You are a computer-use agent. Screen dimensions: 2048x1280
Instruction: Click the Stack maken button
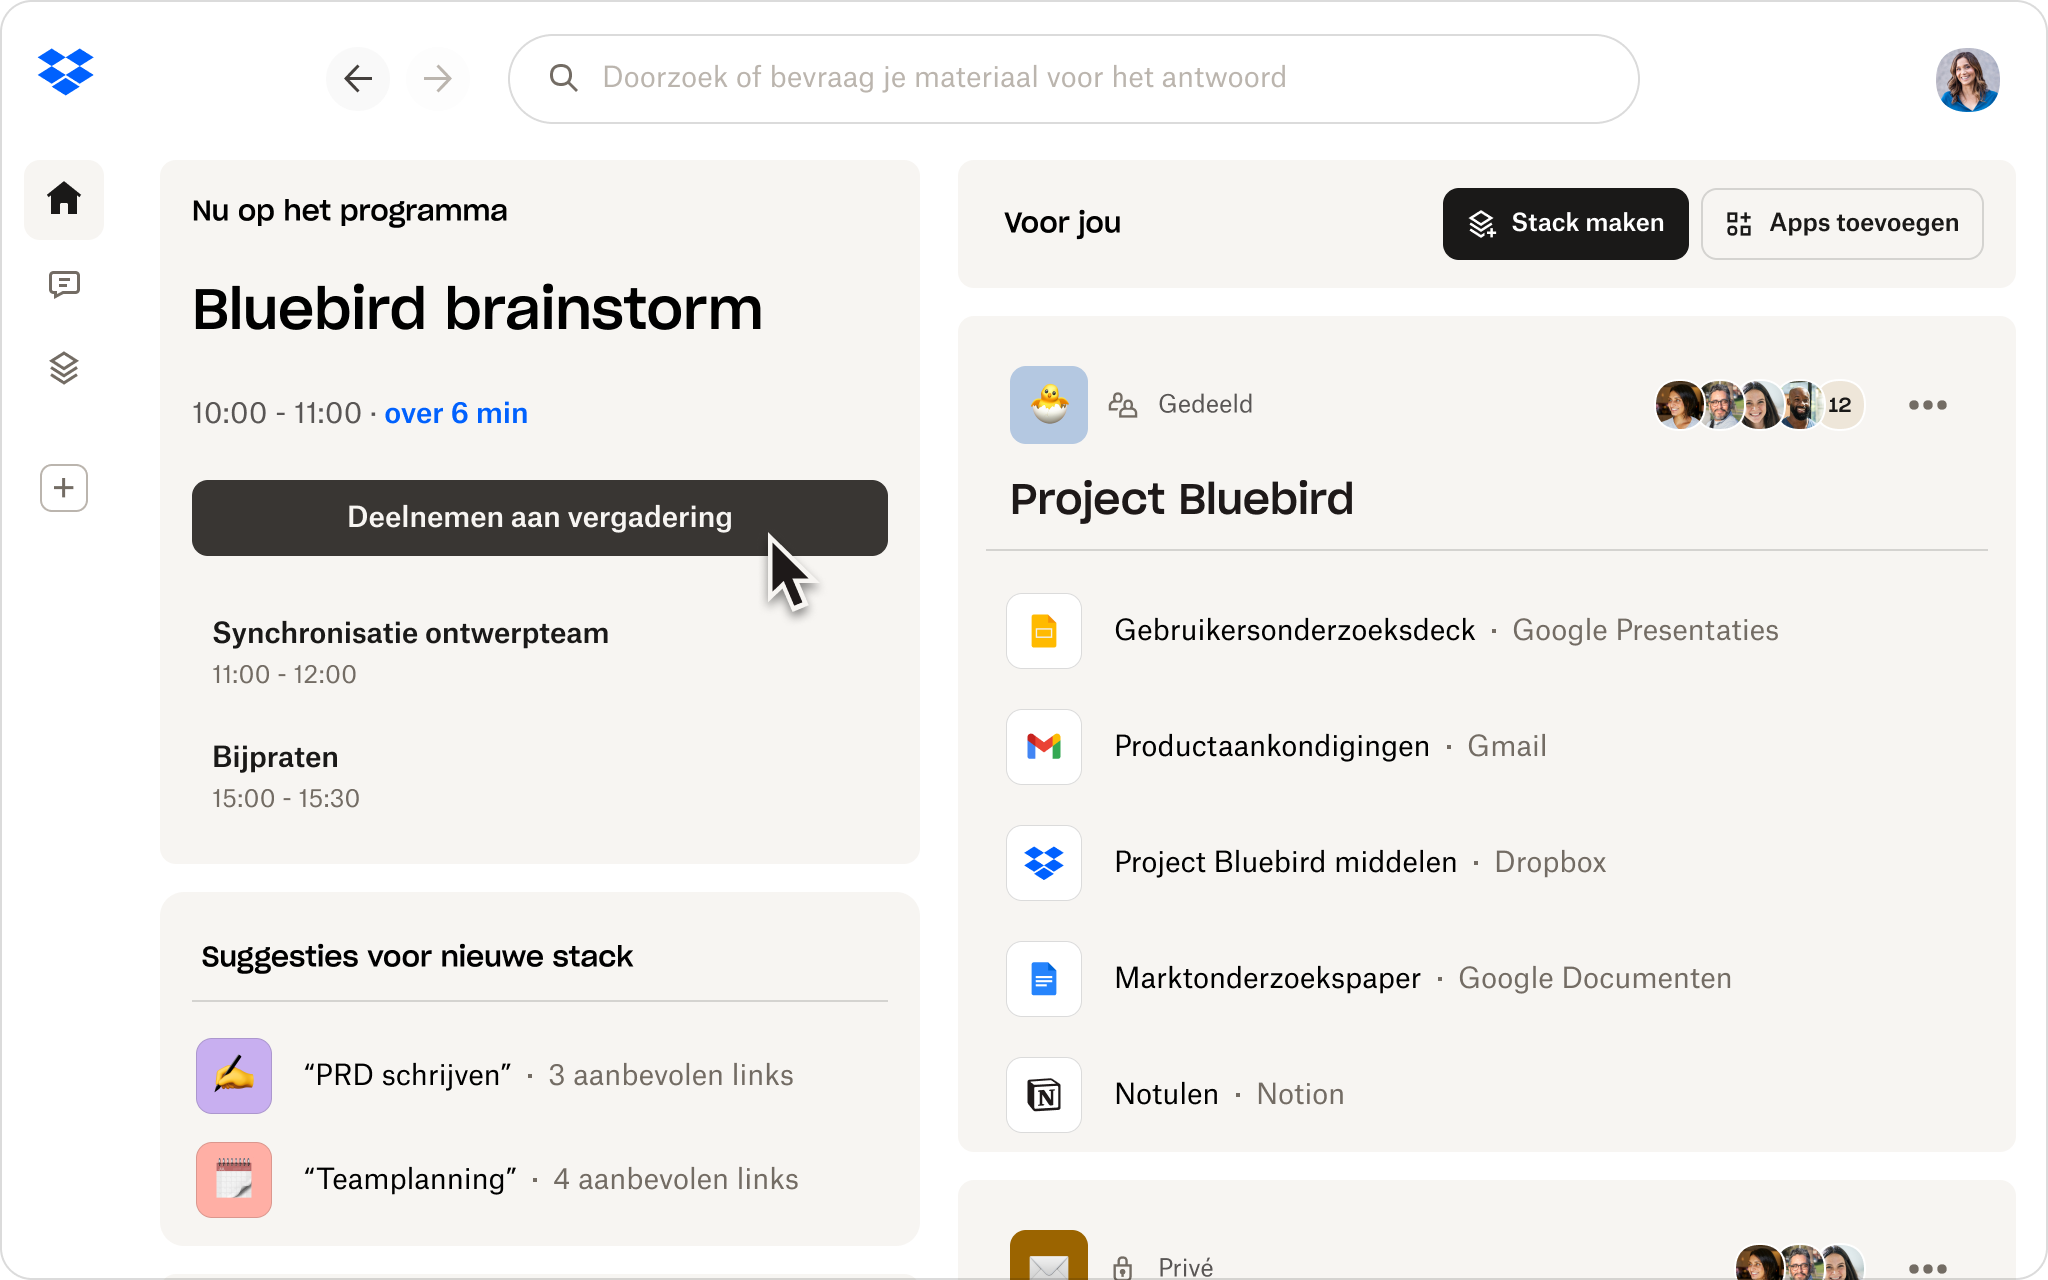pyautogui.click(x=1565, y=224)
